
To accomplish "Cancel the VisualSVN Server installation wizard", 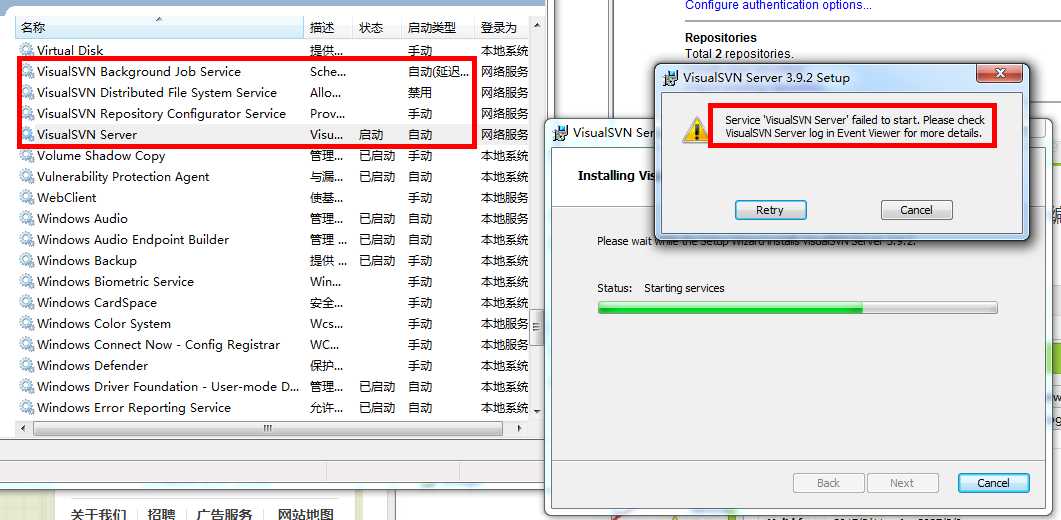I will pyautogui.click(x=993, y=483).
